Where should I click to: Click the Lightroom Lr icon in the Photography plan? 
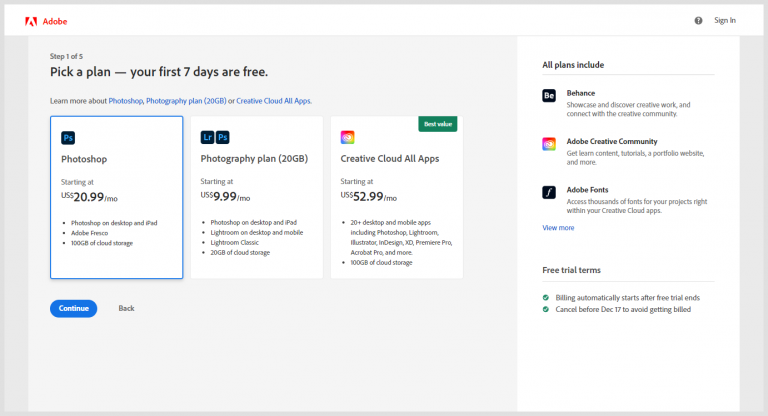[208, 137]
